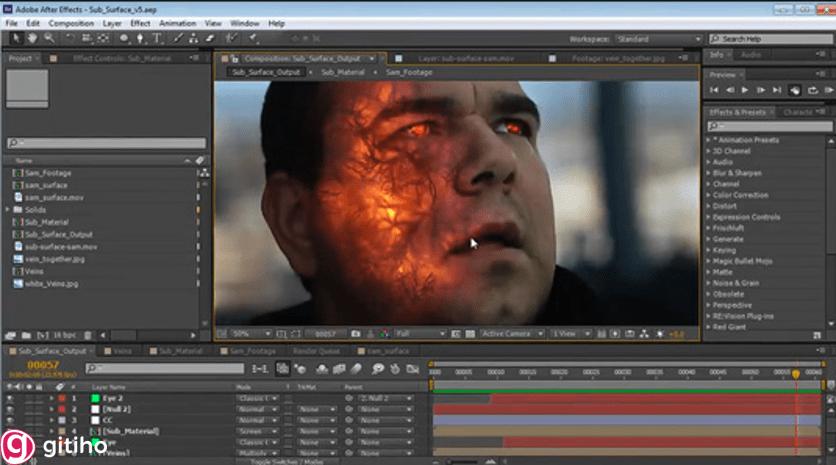Select the Hand tool

(32, 38)
